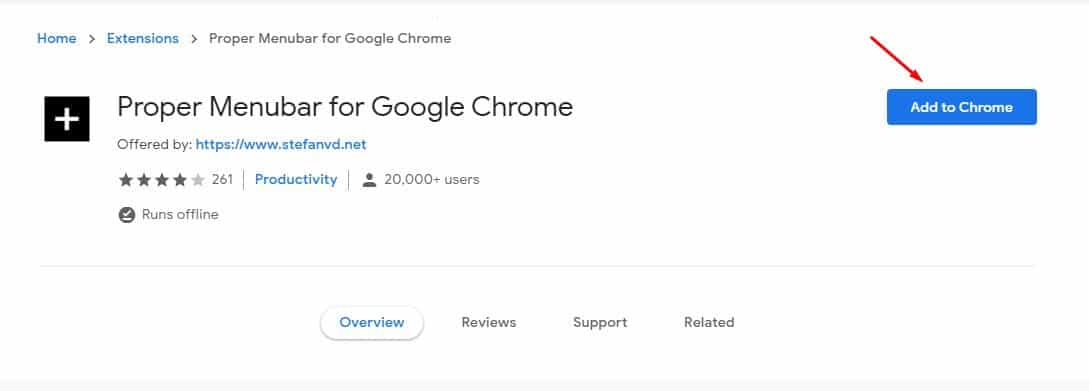This screenshot has height=391, width=1089.
Task: Switch to the Reviews tab
Action: tap(489, 322)
